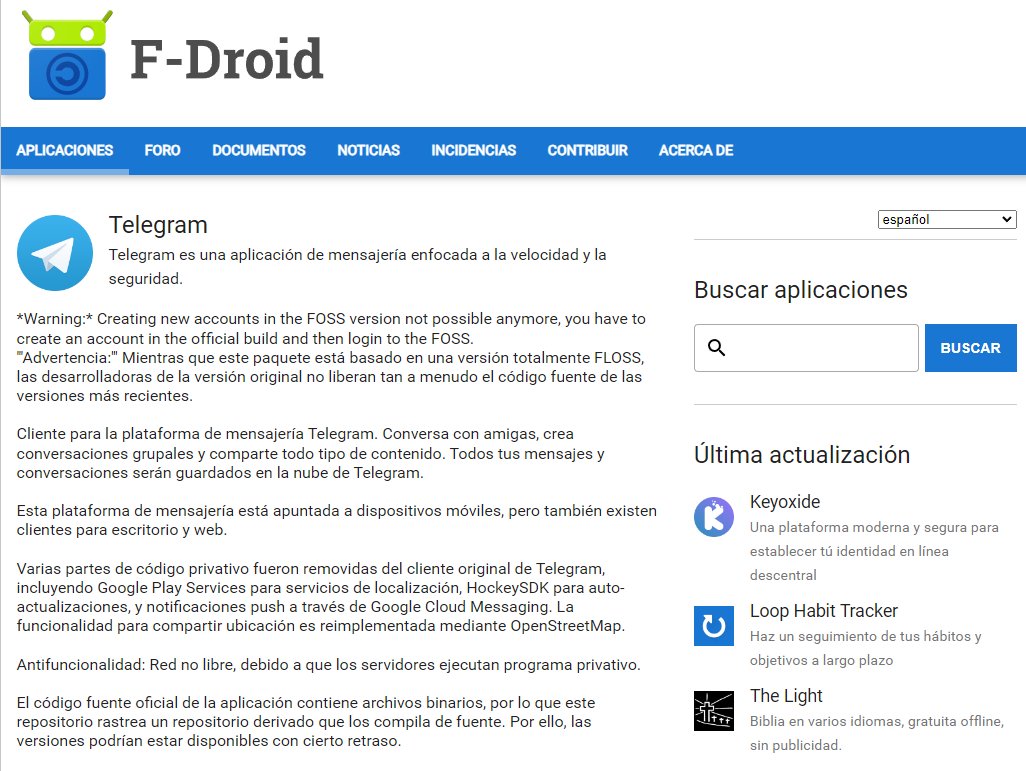The width and height of the screenshot is (1026, 771).
Task: Open the español language dropdown
Action: point(947,219)
